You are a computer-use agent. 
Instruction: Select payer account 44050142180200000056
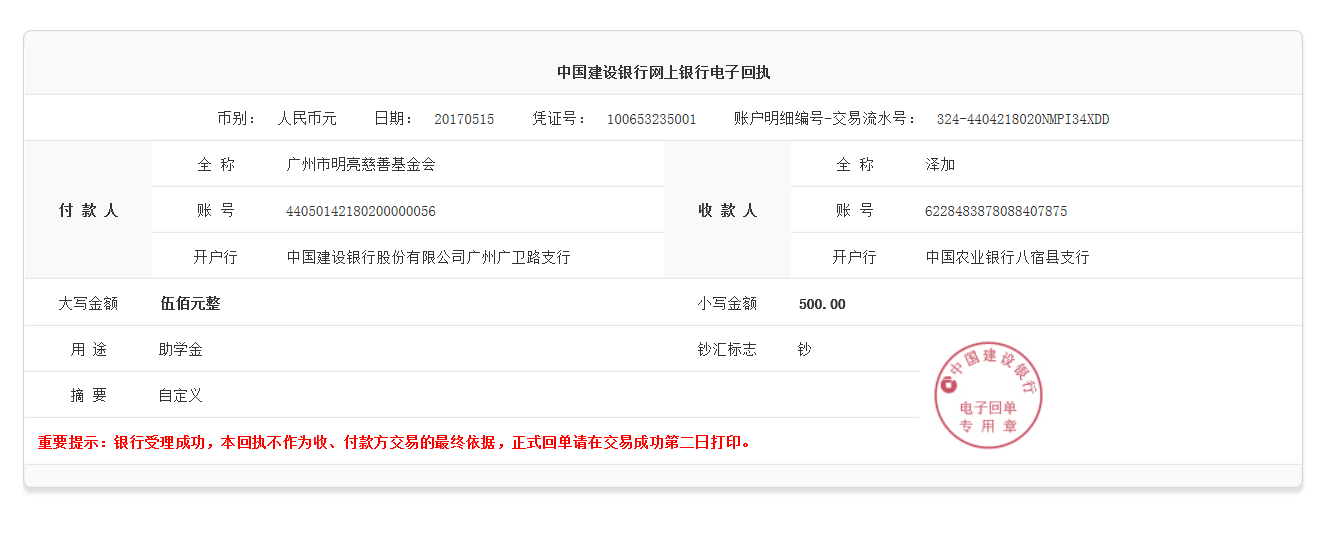[361, 211]
